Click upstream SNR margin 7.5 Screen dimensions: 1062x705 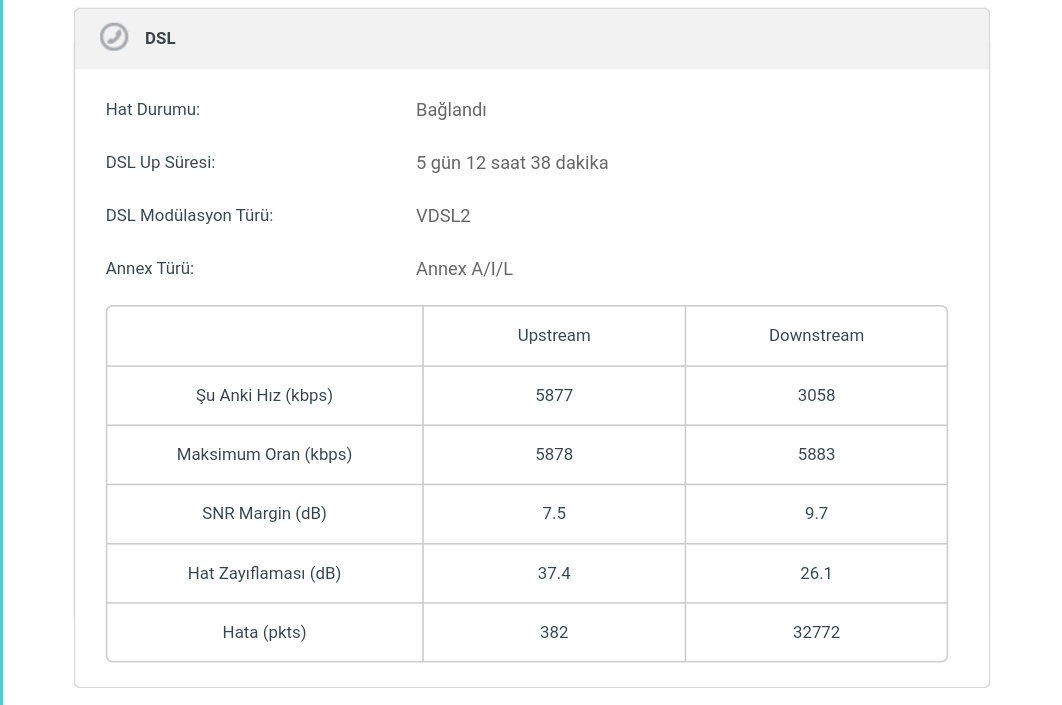click(x=554, y=513)
